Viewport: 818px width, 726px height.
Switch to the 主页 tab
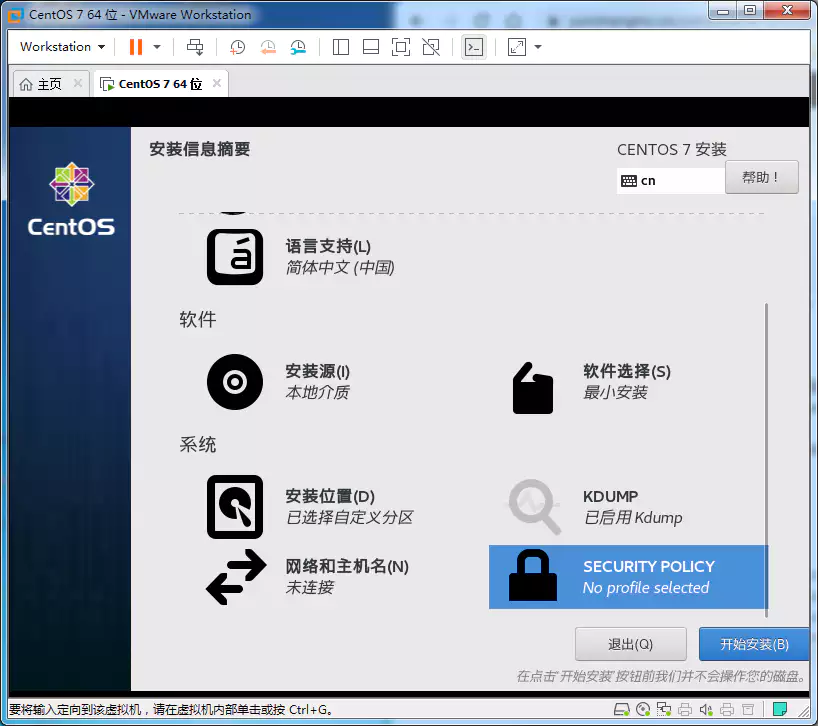[42, 84]
